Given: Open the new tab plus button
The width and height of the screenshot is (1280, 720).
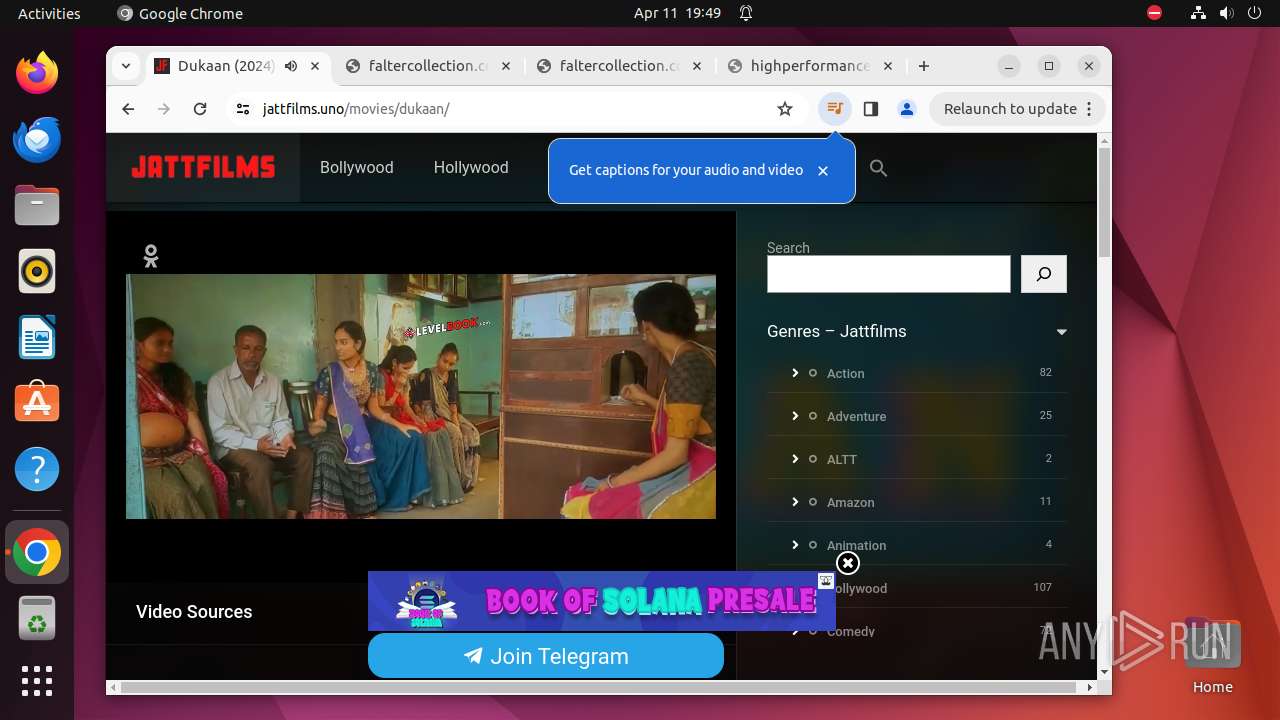Looking at the screenshot, I should [x=924, y=66].
